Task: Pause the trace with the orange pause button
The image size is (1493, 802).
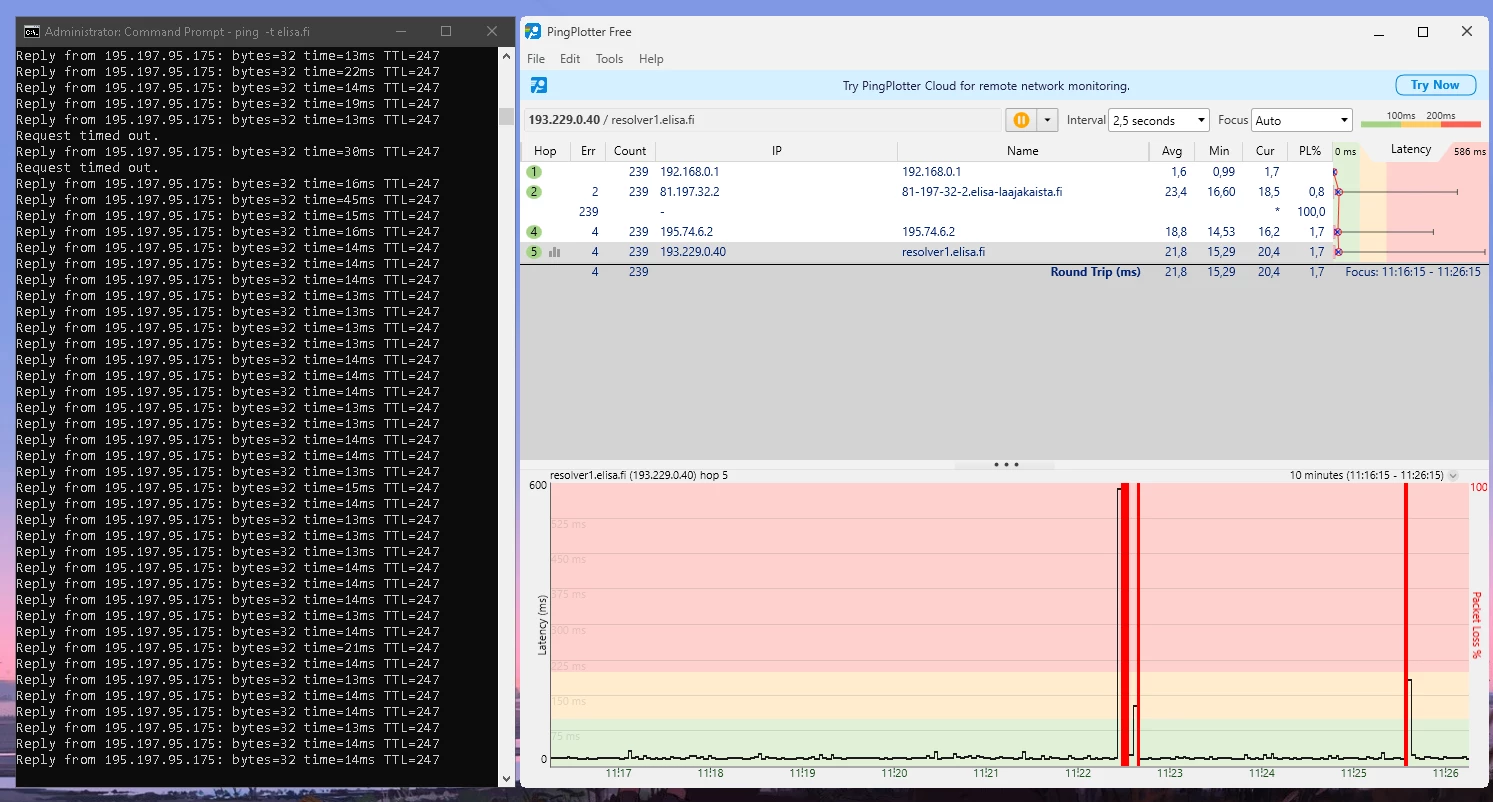Action: (1021, 120)
